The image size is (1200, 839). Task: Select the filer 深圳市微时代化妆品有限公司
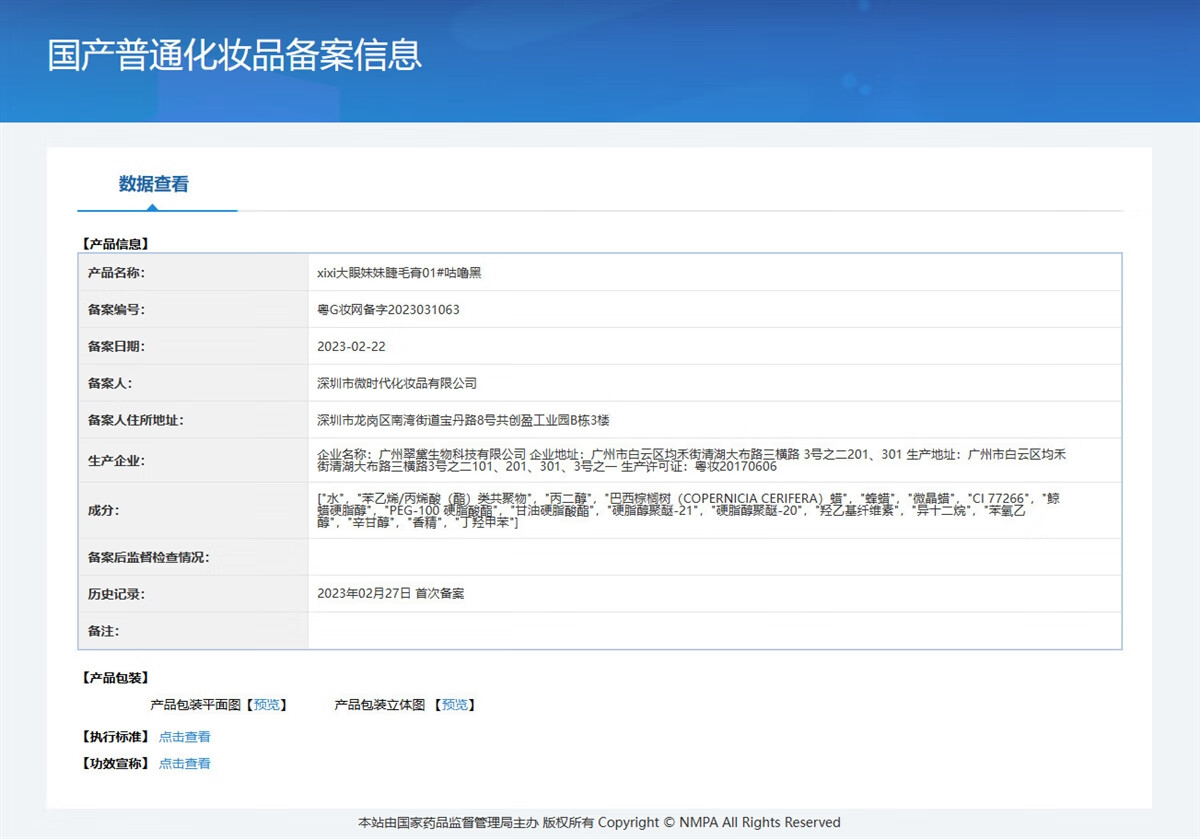(x=397, y=383)
